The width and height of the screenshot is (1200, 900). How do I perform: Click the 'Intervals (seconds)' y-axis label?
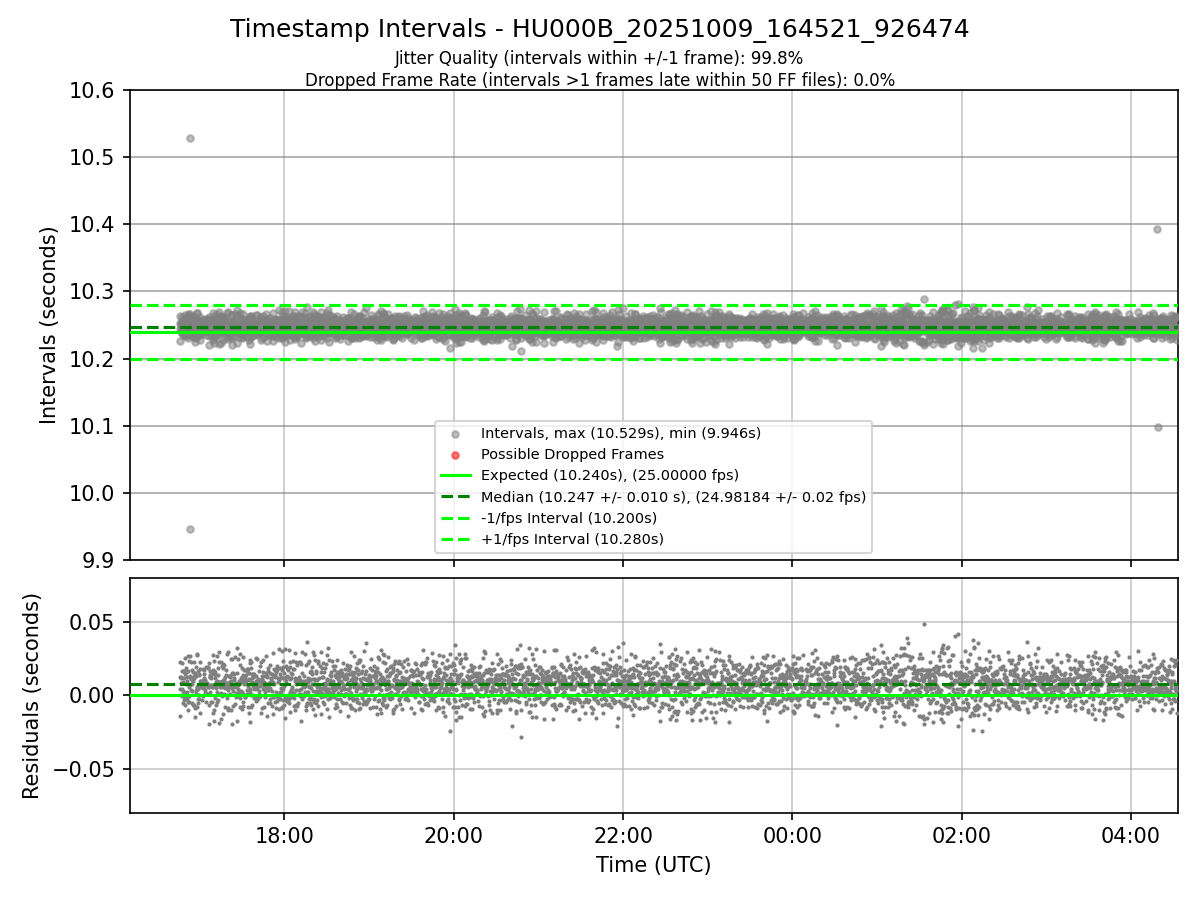point(49,325)
